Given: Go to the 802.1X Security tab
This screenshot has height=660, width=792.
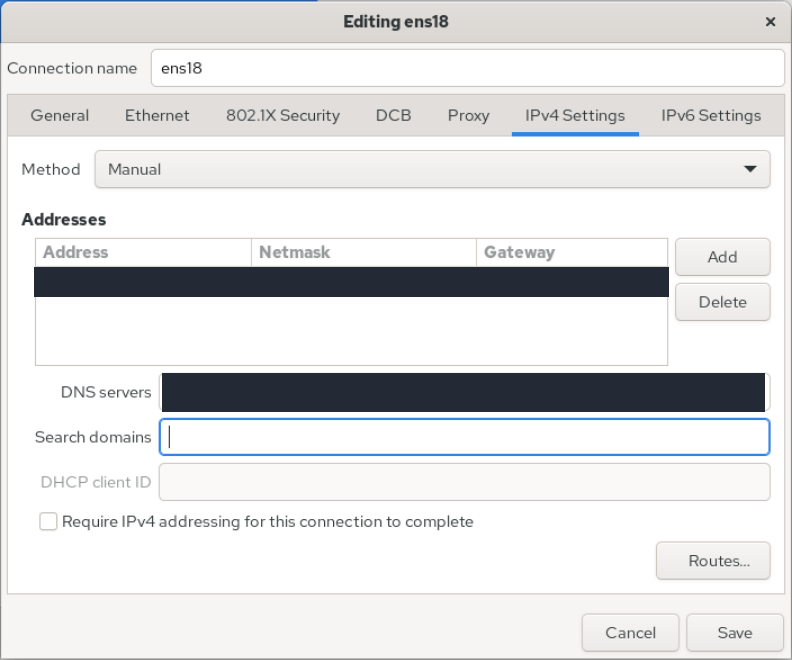Looking at the screenshot, I should click(283, 116).
